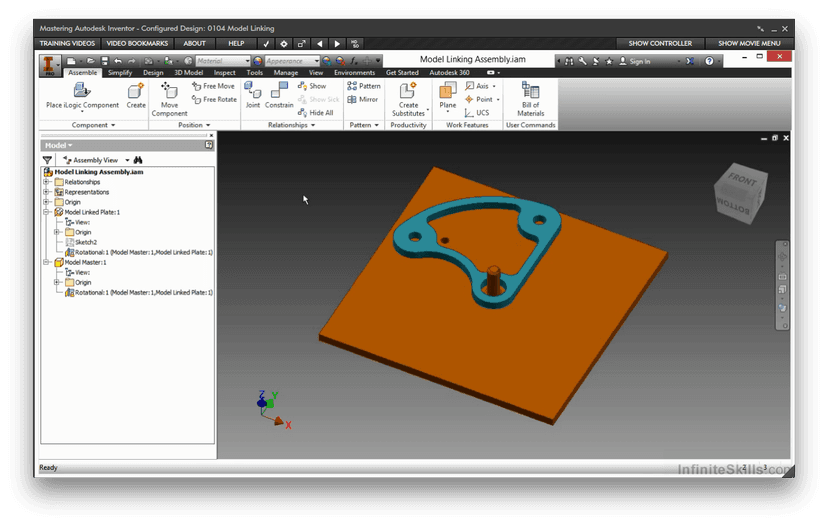This screenshot has width=828, height=525.
Task: Play the next video arrow
Action: [337, 44]
